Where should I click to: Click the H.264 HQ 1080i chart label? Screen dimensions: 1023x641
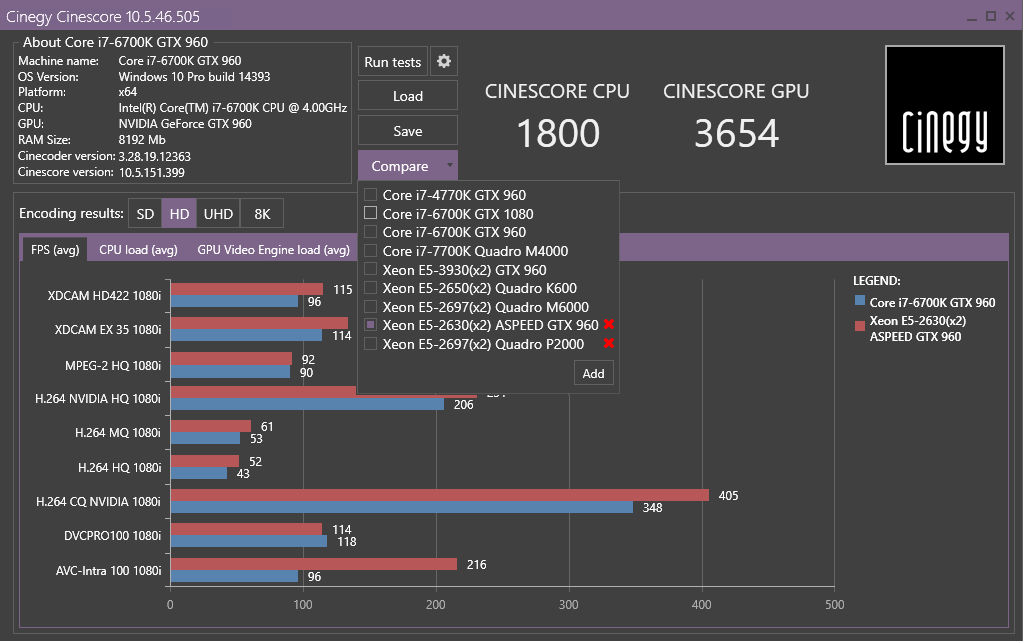(x=119, y=467)
